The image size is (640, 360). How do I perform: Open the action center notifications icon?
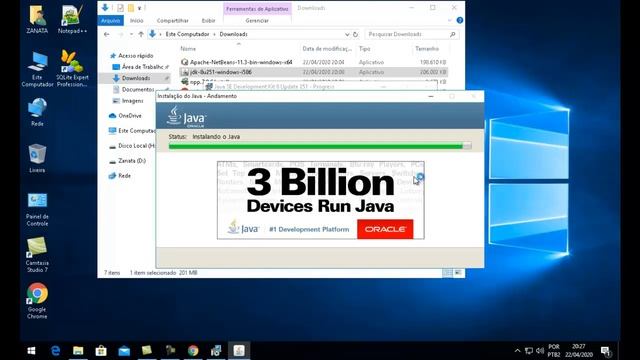click(605, 351)
